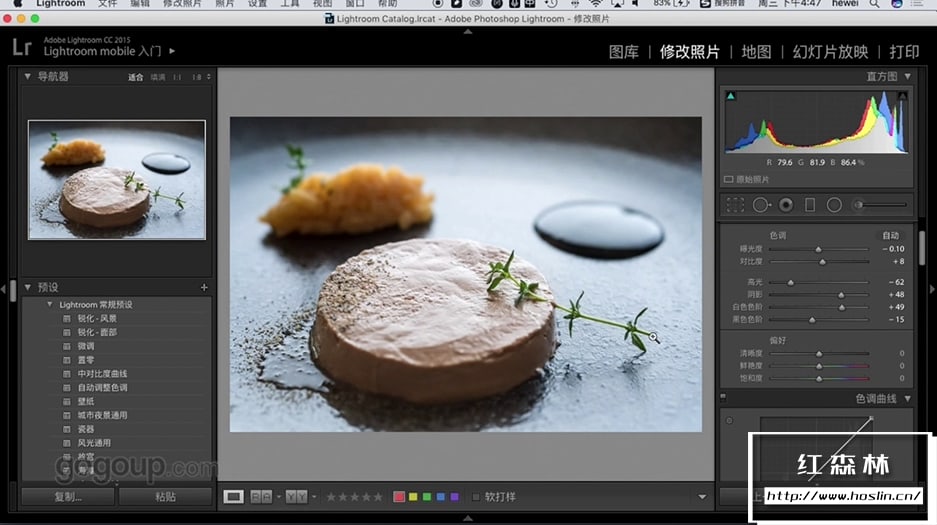Viewport: 937px width, 525px height.
Task: Open Spotlight search in menu bar
Action: [x=874, y=4]
